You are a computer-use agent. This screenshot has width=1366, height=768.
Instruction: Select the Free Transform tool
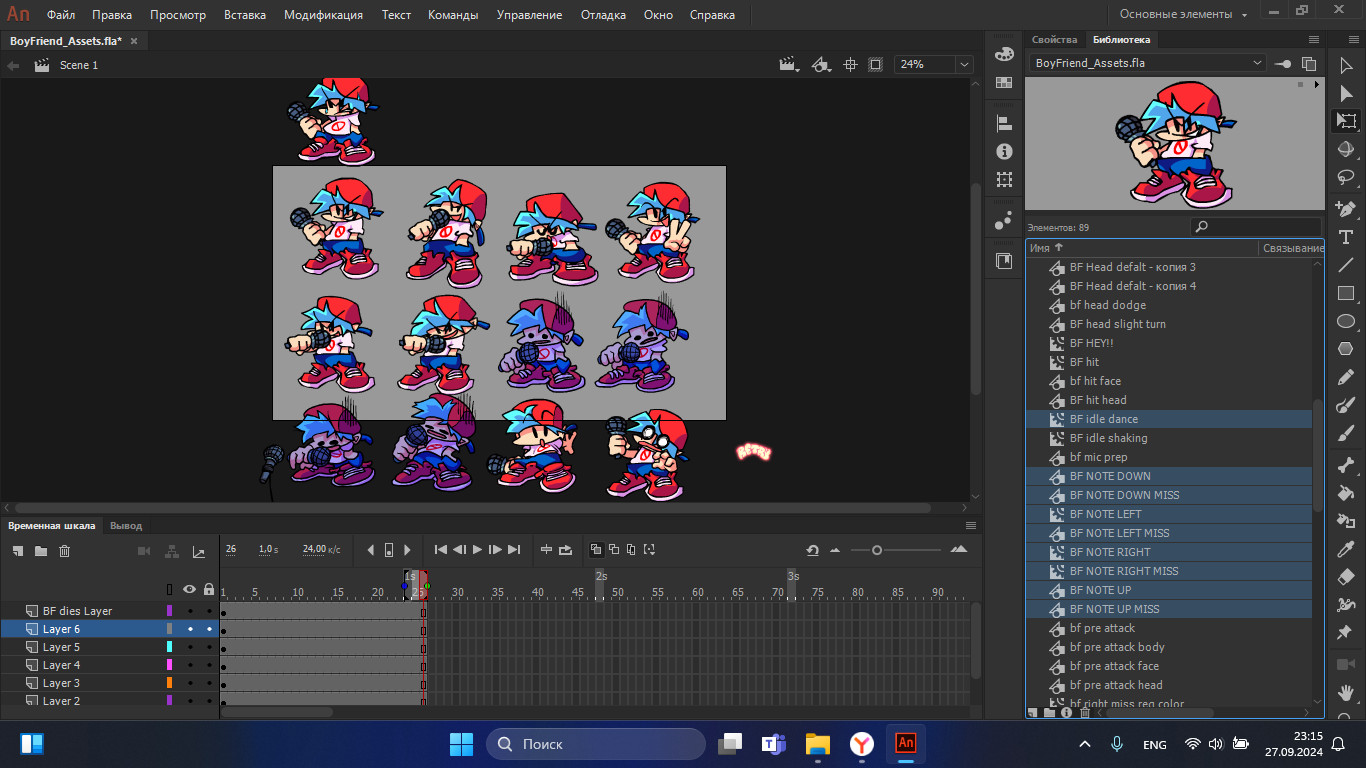click(x=1346, y=120)
